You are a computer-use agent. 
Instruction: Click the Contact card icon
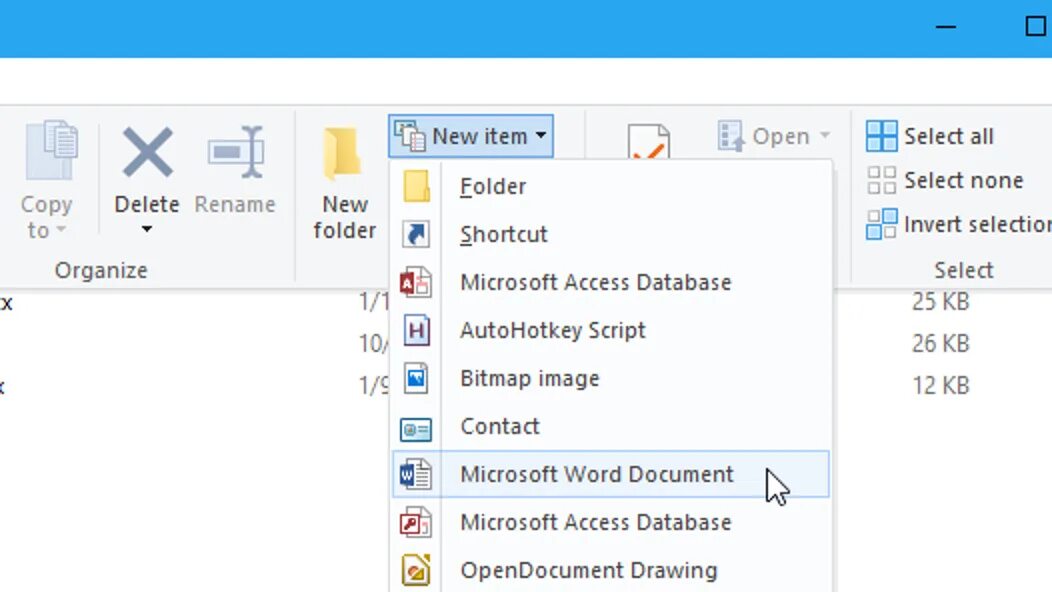416,429
